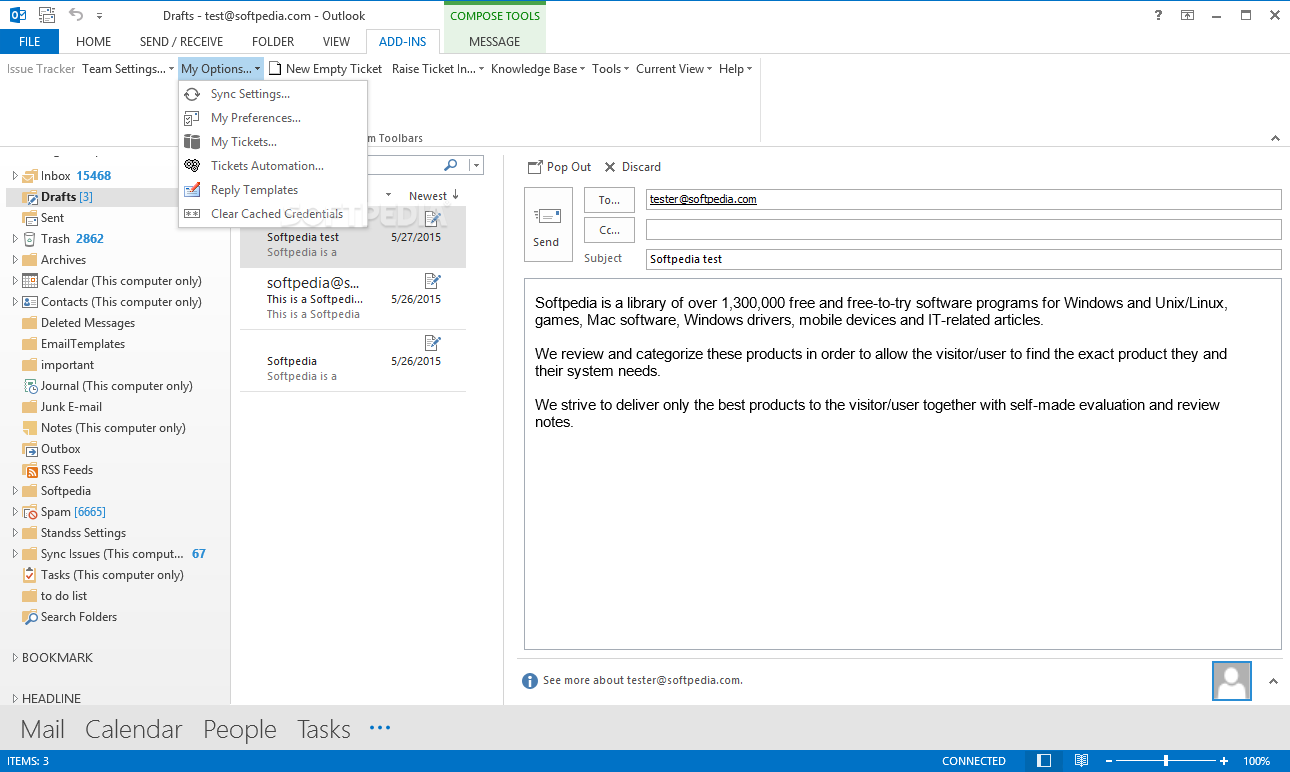Screen dimensions: 1290x772
Task: Click the Search Folders icon
Action: [x=30, y=617]
